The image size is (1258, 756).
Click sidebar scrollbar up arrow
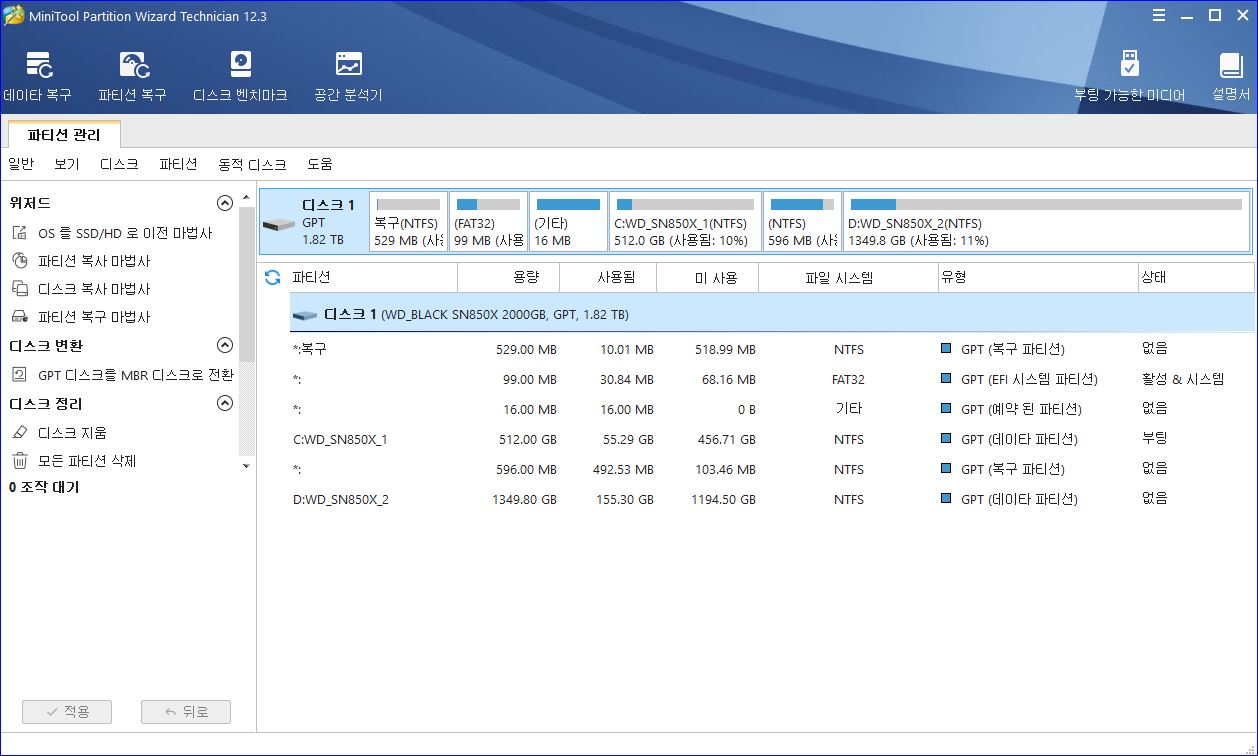pos(247,198)
